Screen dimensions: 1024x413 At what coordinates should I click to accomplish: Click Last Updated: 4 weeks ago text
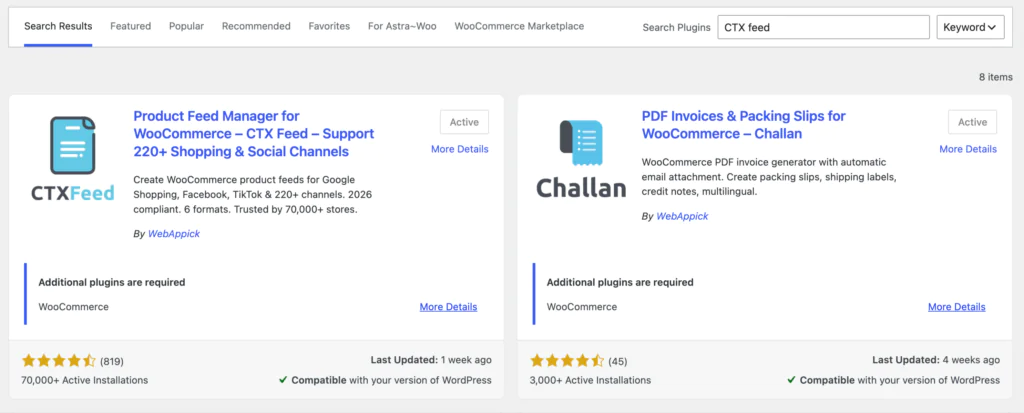[x=936, y=360]
